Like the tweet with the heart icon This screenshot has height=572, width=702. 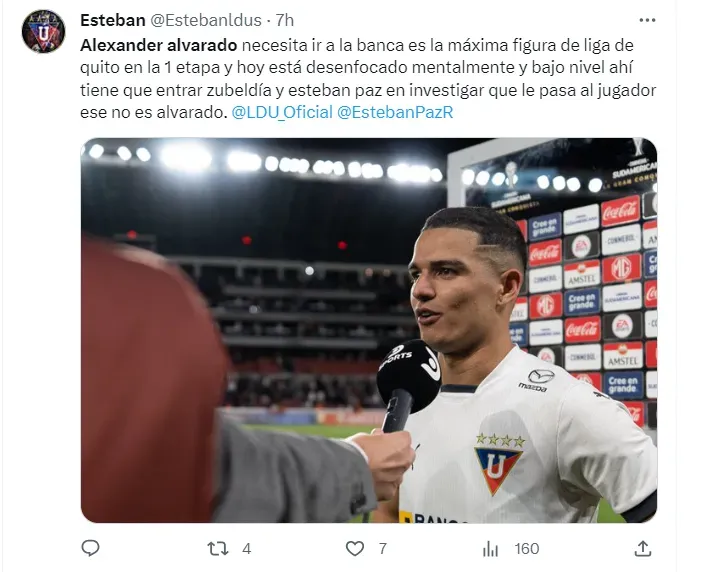click(x=355, y=549)
